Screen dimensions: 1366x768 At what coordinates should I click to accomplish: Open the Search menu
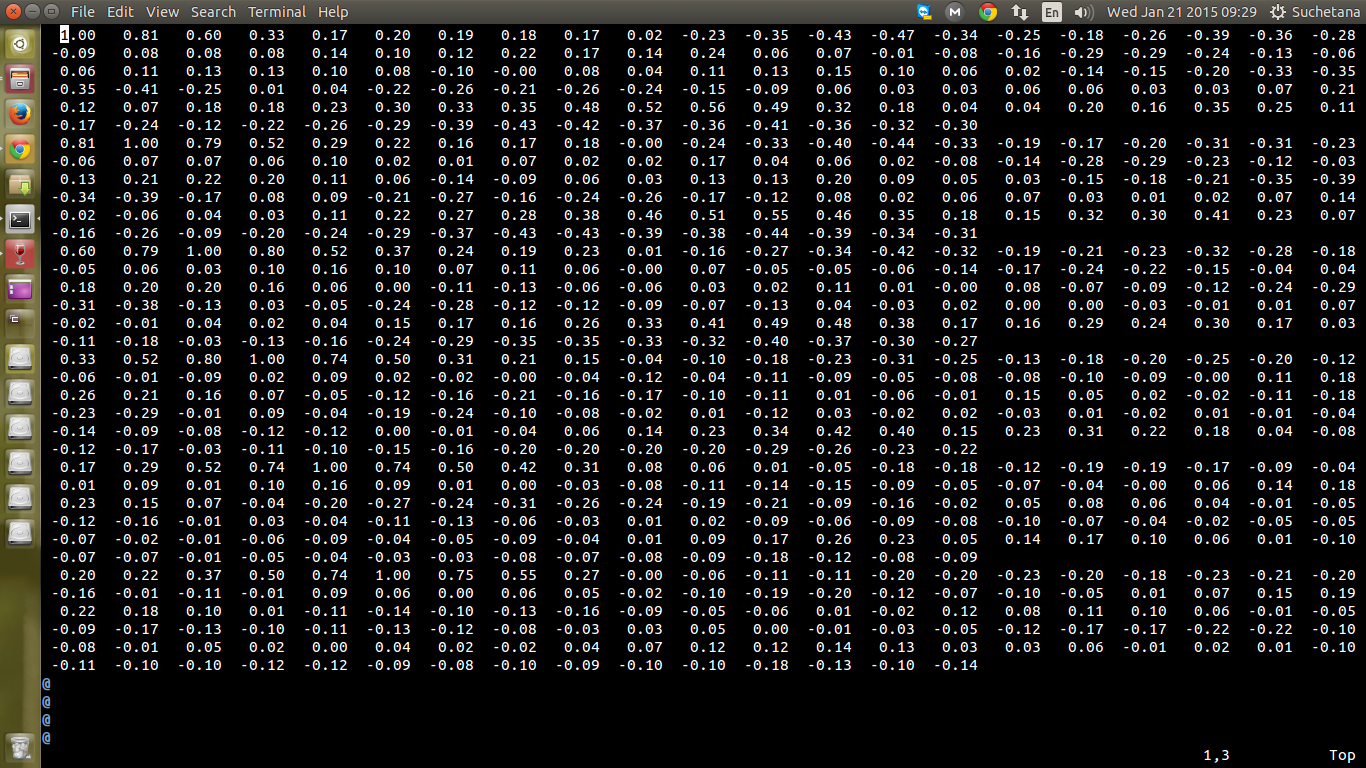[x=213, y=12]
